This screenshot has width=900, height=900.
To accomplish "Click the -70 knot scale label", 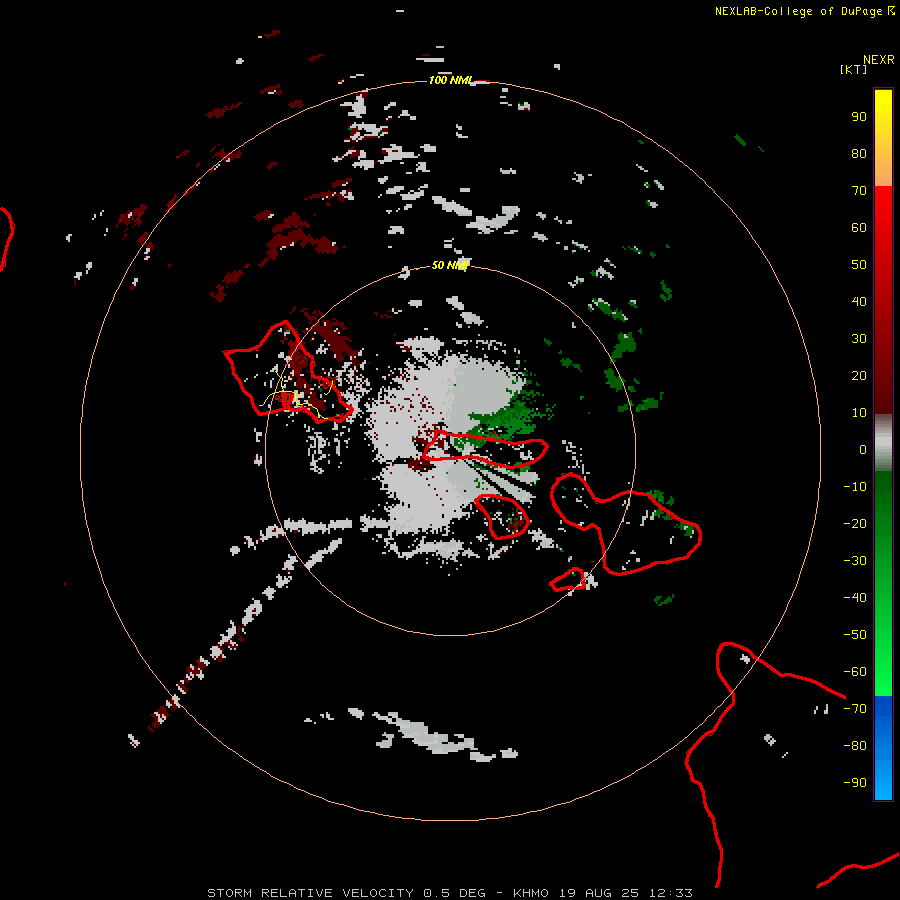I will pyautogui.click(x=855, y=709).
